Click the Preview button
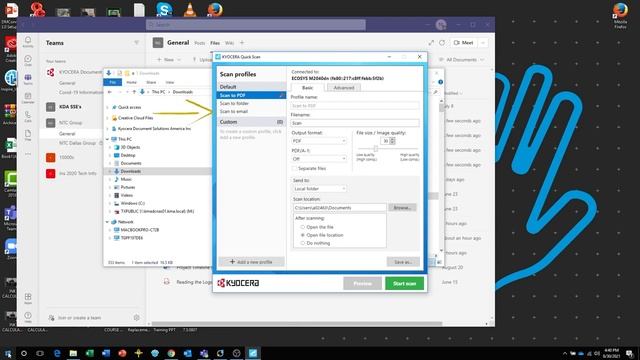Image resolution: width=640 pixels, height=360 pixels. [362, 283]
